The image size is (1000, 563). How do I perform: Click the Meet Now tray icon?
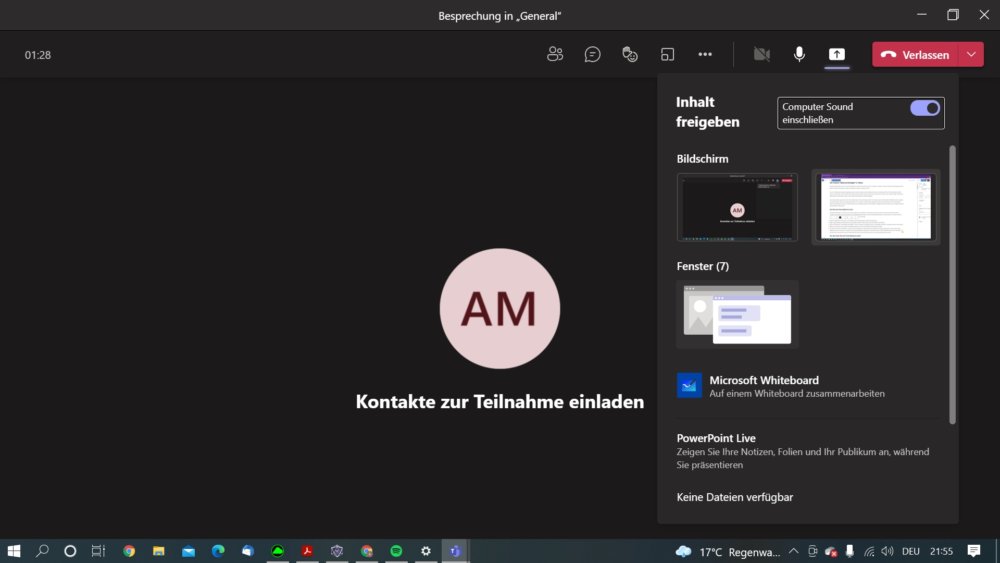pos(812,551)
